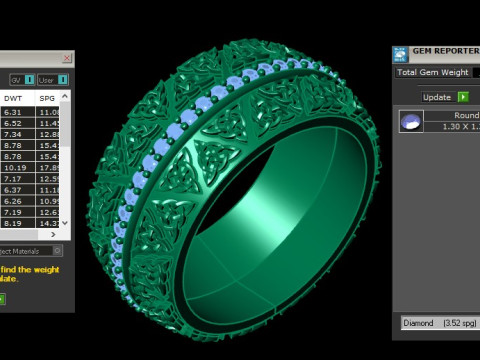Select the 6.37 DWT cell

(x=18, y=190)
